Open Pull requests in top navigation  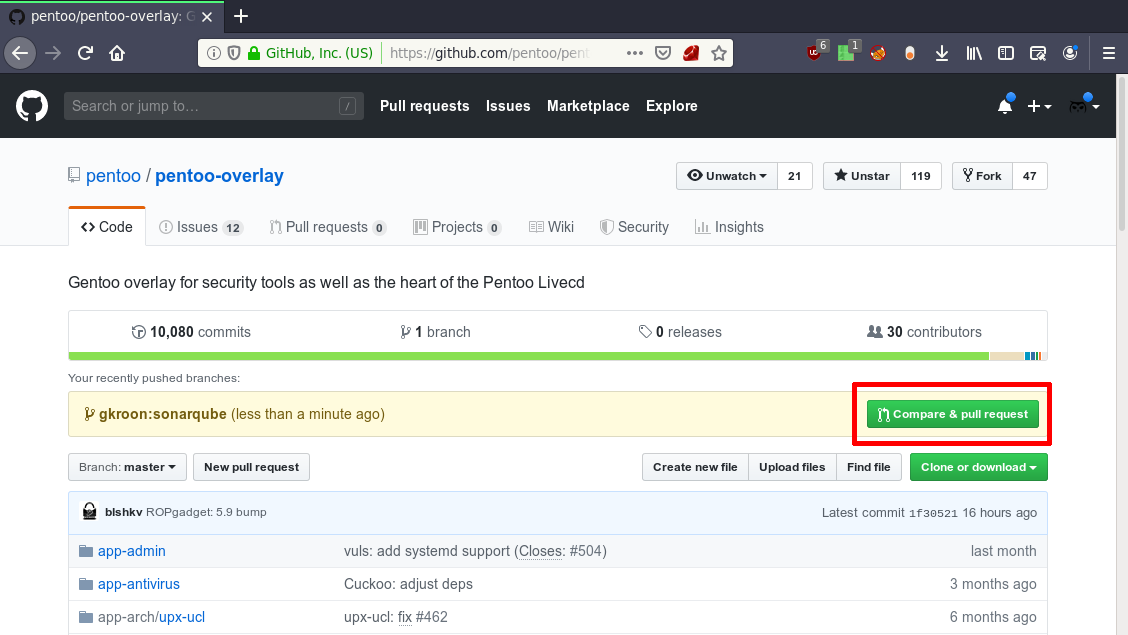click(424, 106)
